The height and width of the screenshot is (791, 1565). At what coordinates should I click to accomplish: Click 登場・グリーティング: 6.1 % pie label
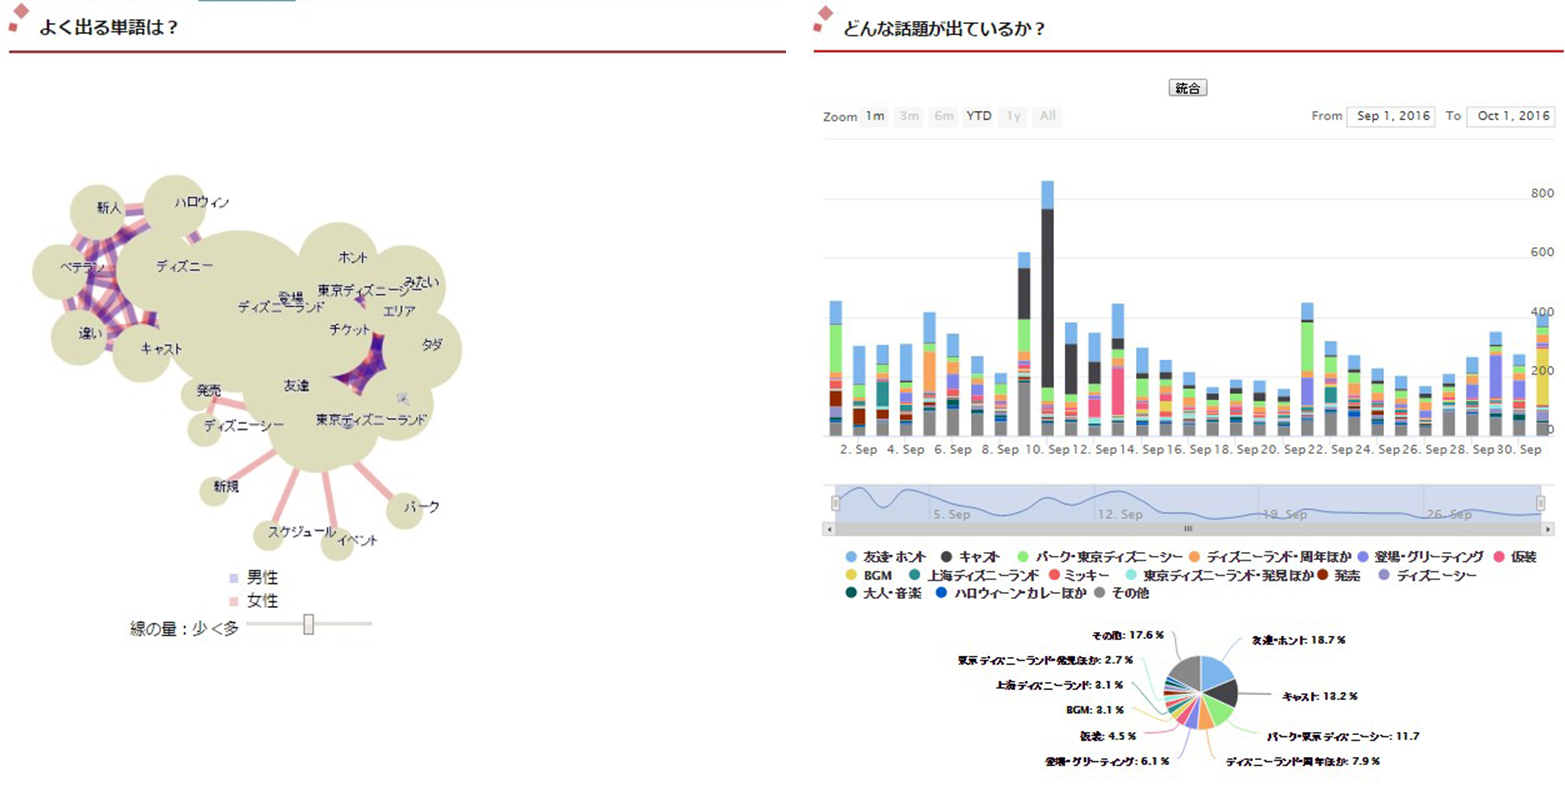pyautogui.click(x=1108, y=761)
